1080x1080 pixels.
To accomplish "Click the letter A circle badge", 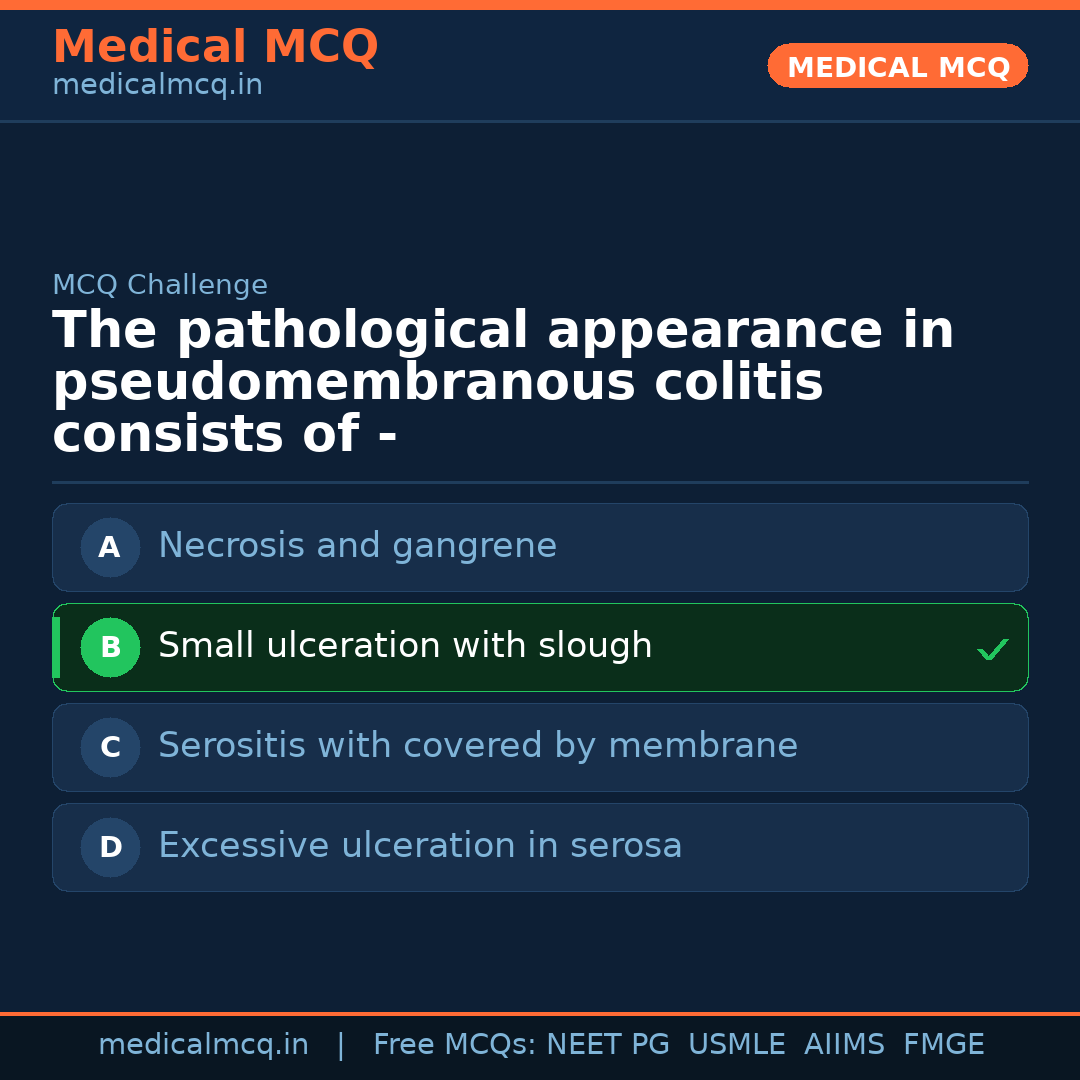I will pos(110,547).
